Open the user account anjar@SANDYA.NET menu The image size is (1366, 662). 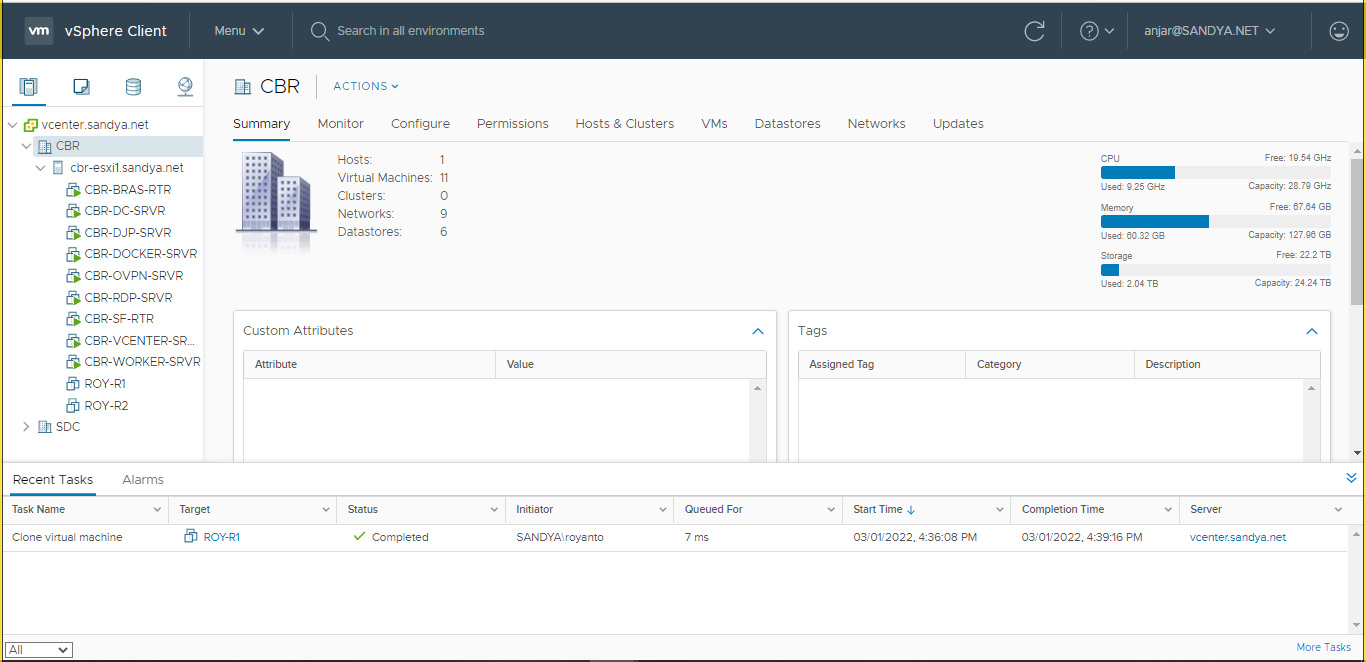pyautogui.click(x=1209, y=31)
